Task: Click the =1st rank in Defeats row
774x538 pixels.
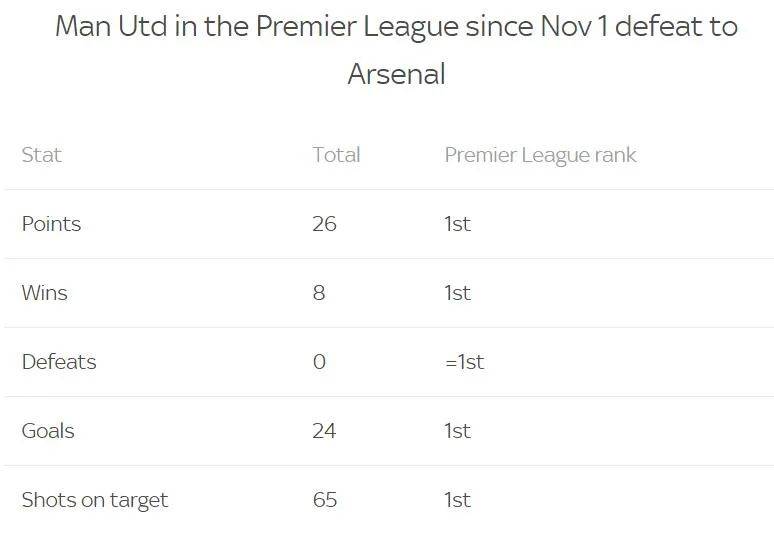Action: click(464, 362)
